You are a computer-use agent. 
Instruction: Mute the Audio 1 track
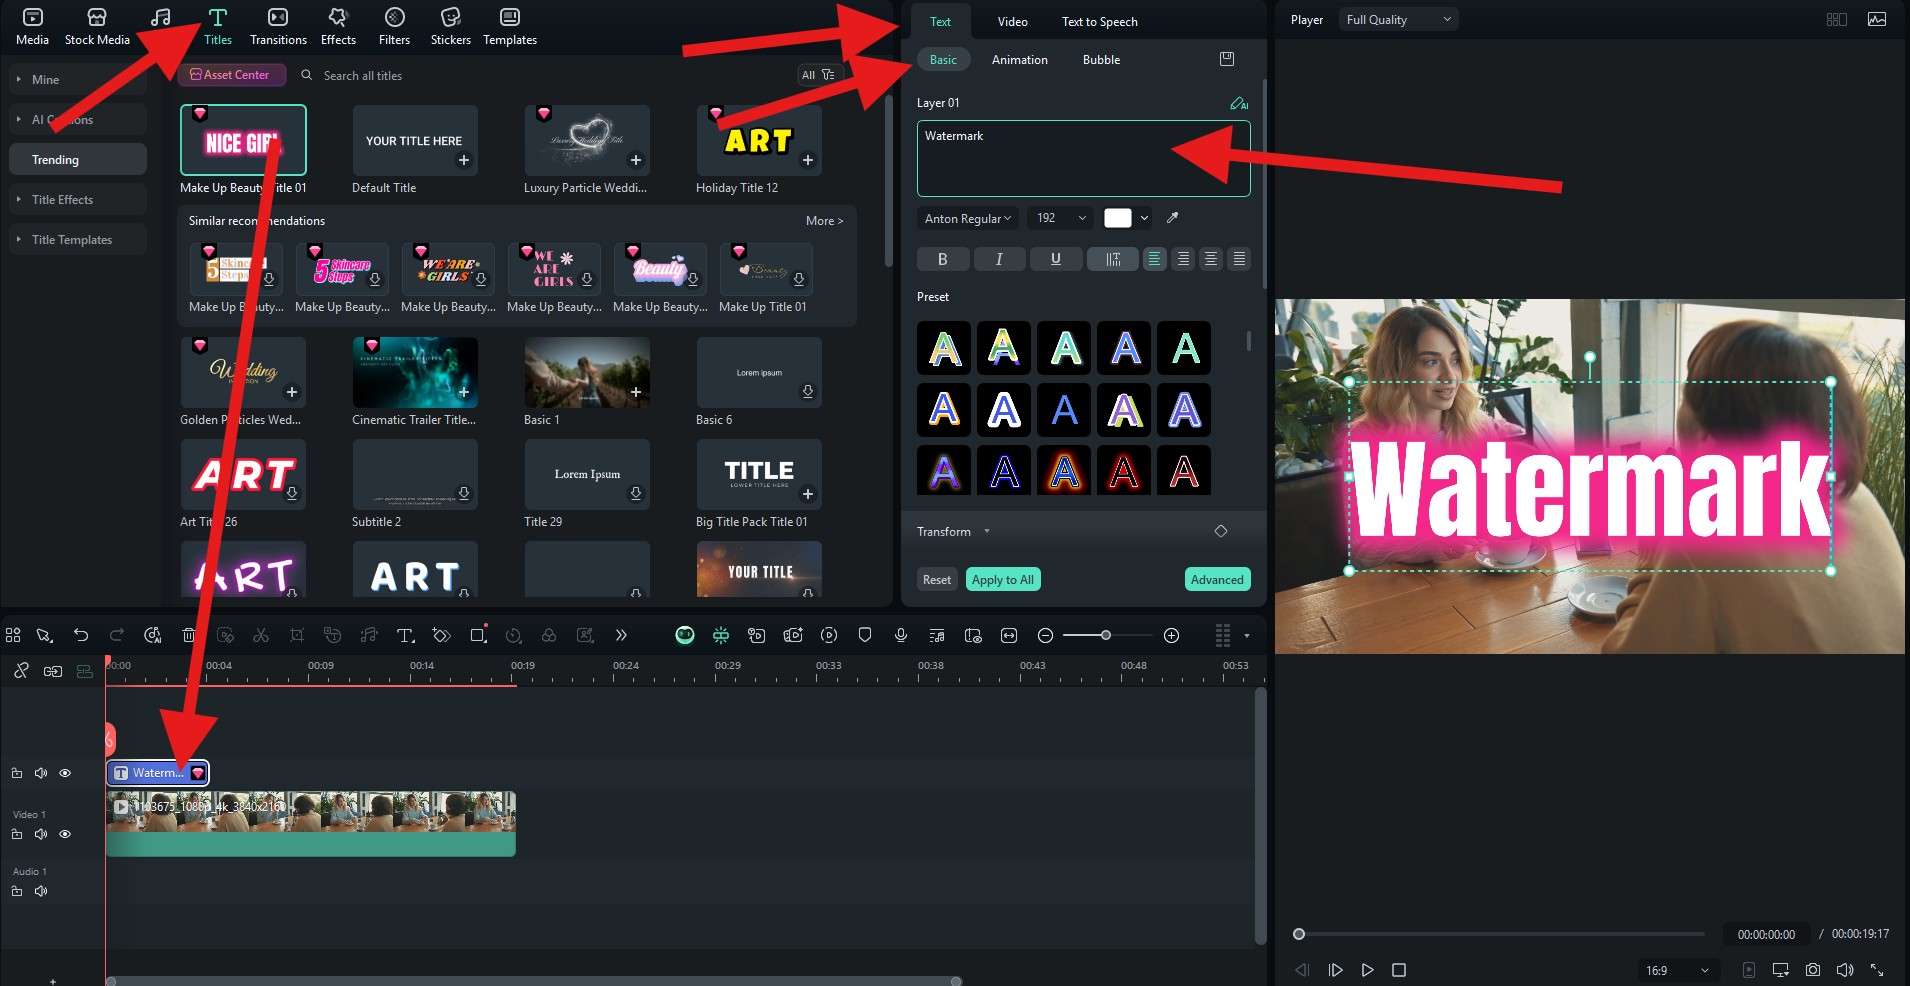[x=41, y=891]
